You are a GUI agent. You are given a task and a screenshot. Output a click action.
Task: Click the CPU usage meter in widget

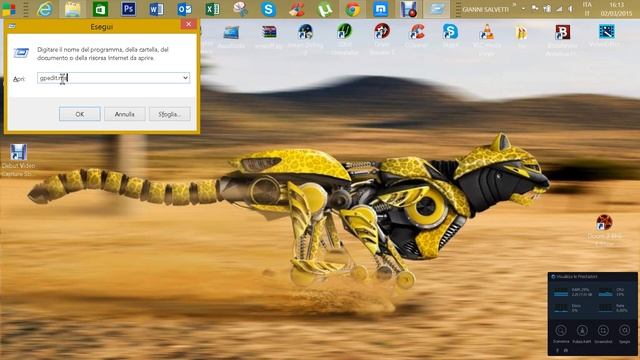pyautogui.click(x=612, y=291)
